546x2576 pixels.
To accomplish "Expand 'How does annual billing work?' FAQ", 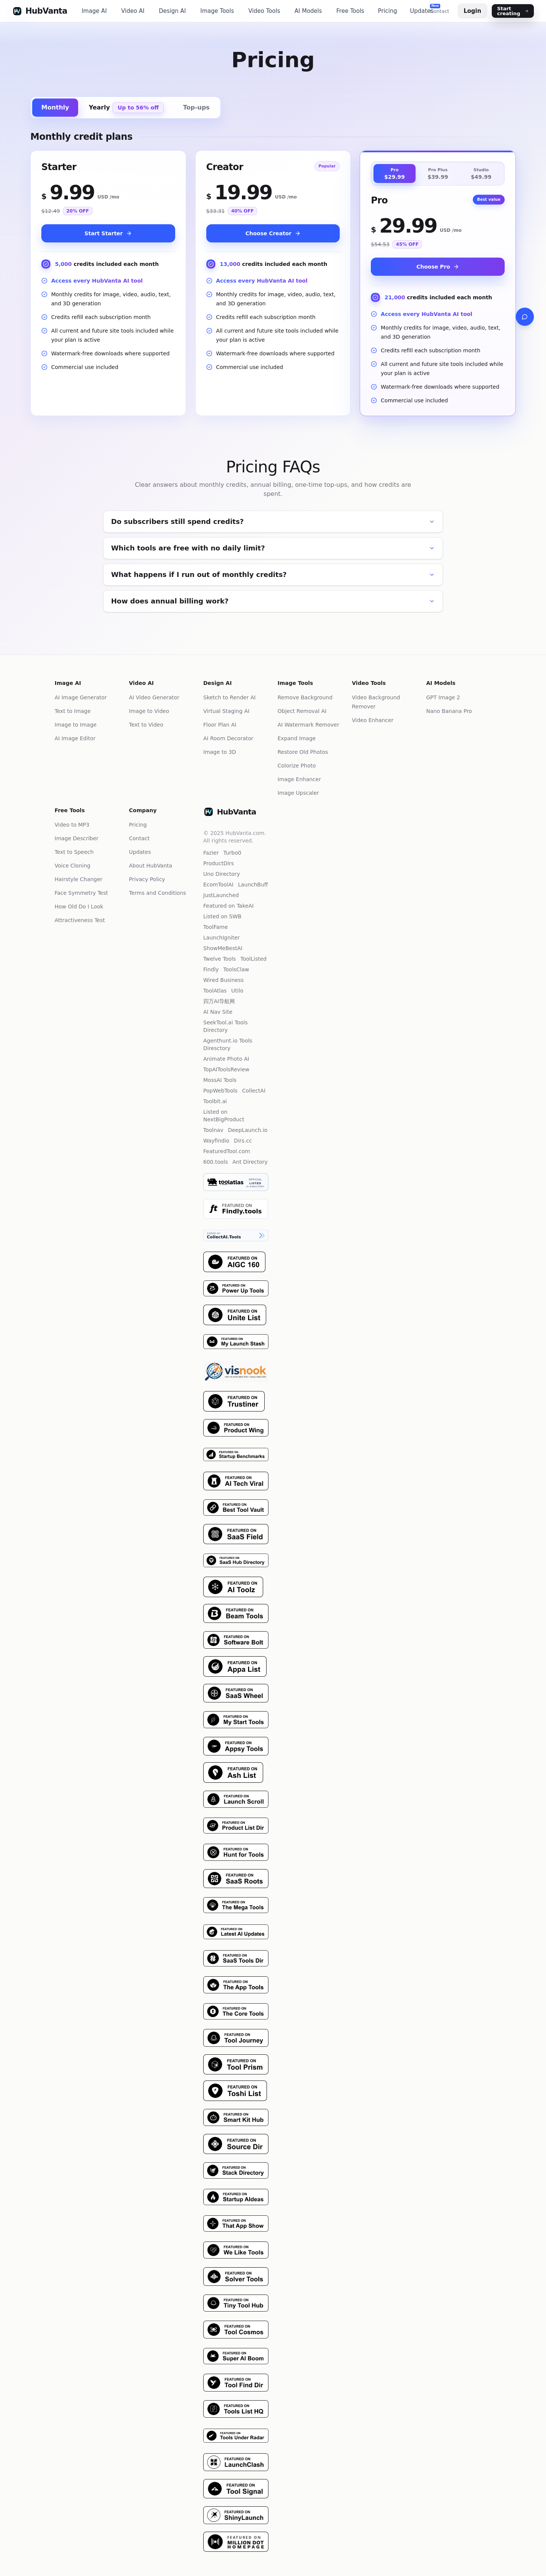I will click(273, 601).
